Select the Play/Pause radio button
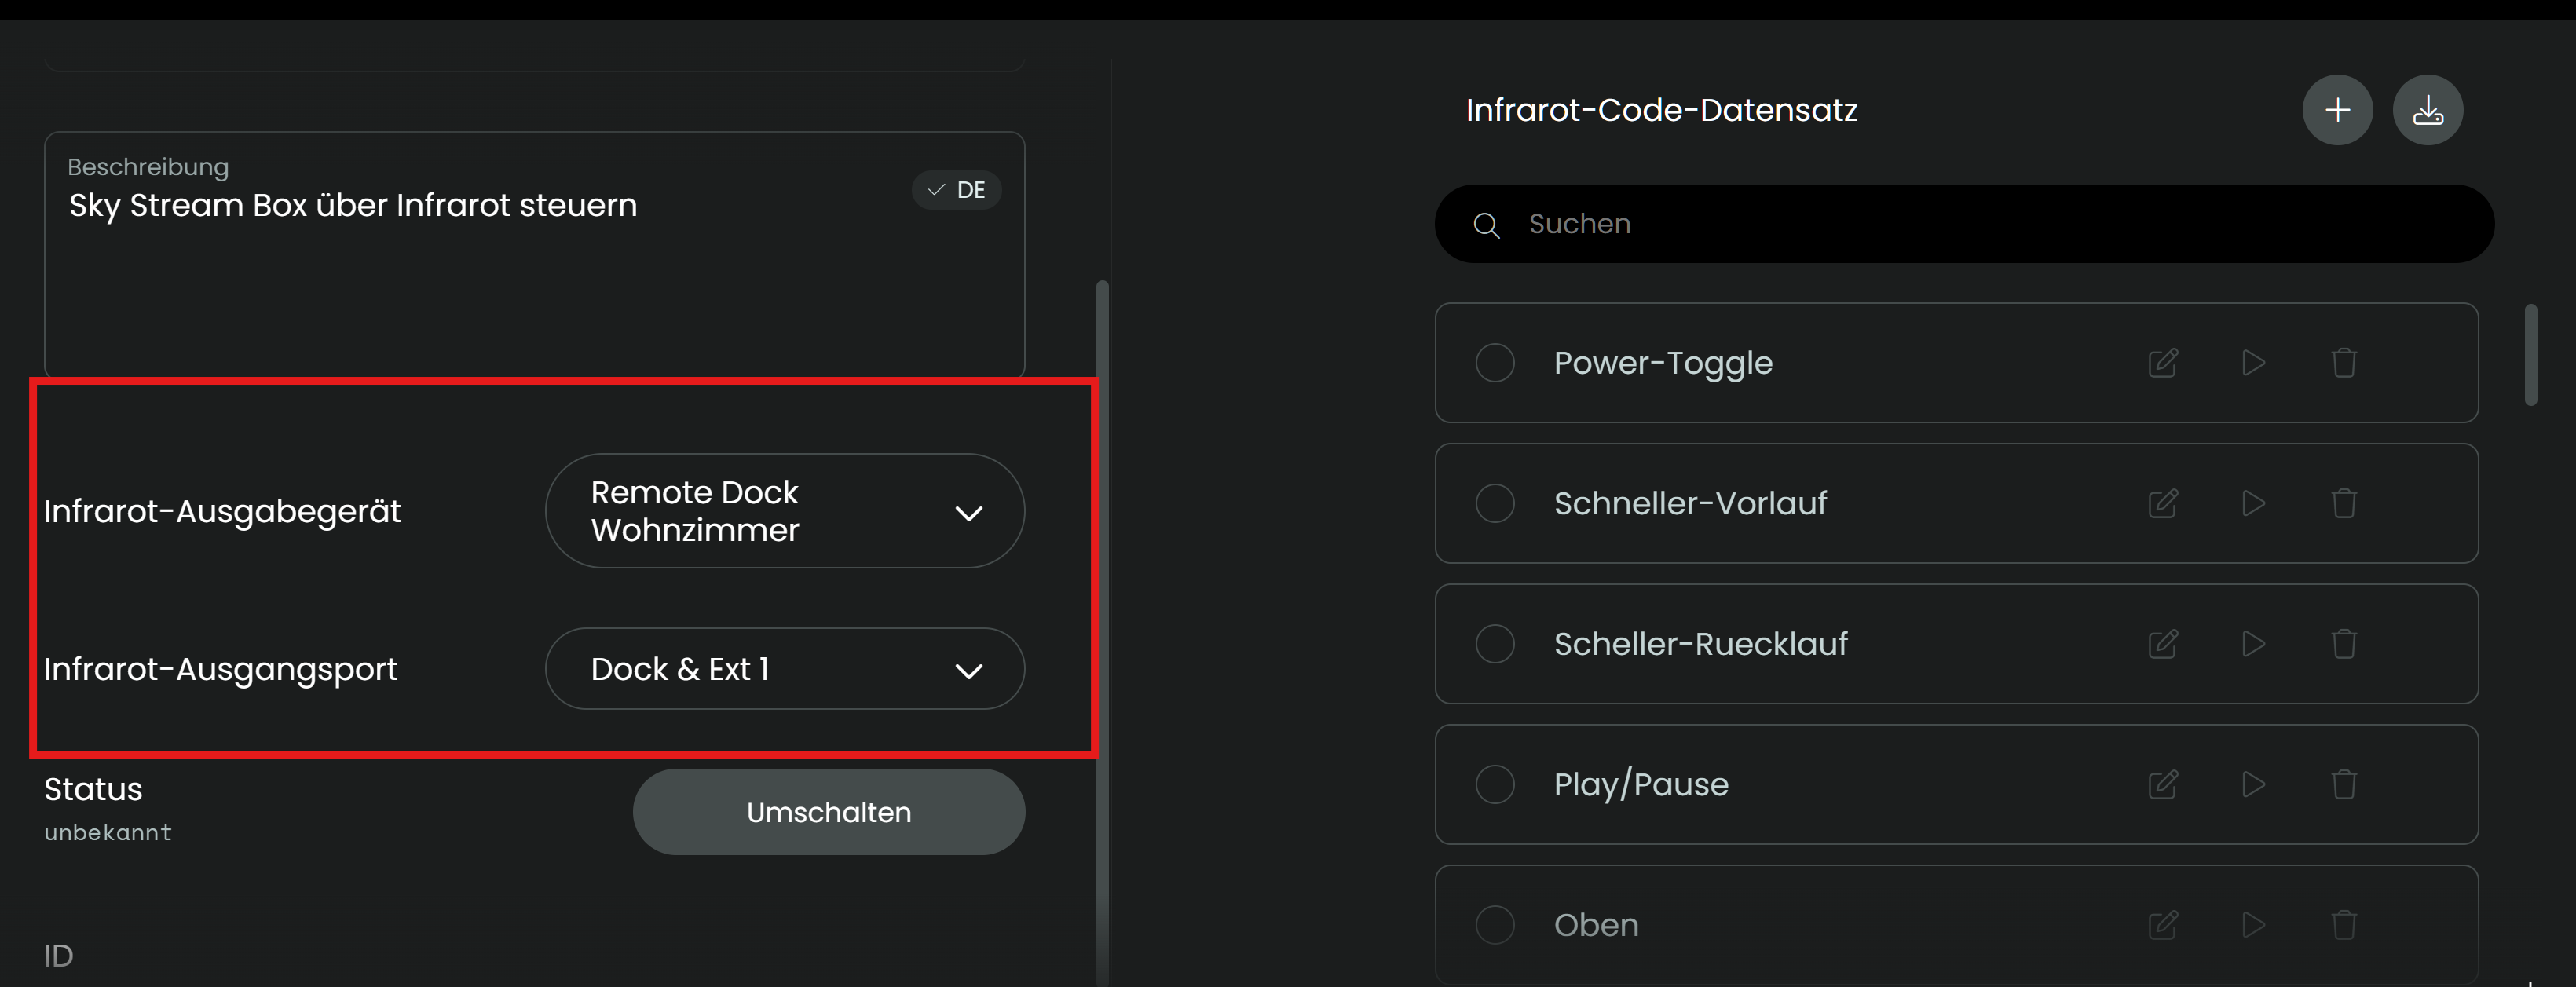The width and height of the screenshot is (2576, 987). coord(1495,784)
